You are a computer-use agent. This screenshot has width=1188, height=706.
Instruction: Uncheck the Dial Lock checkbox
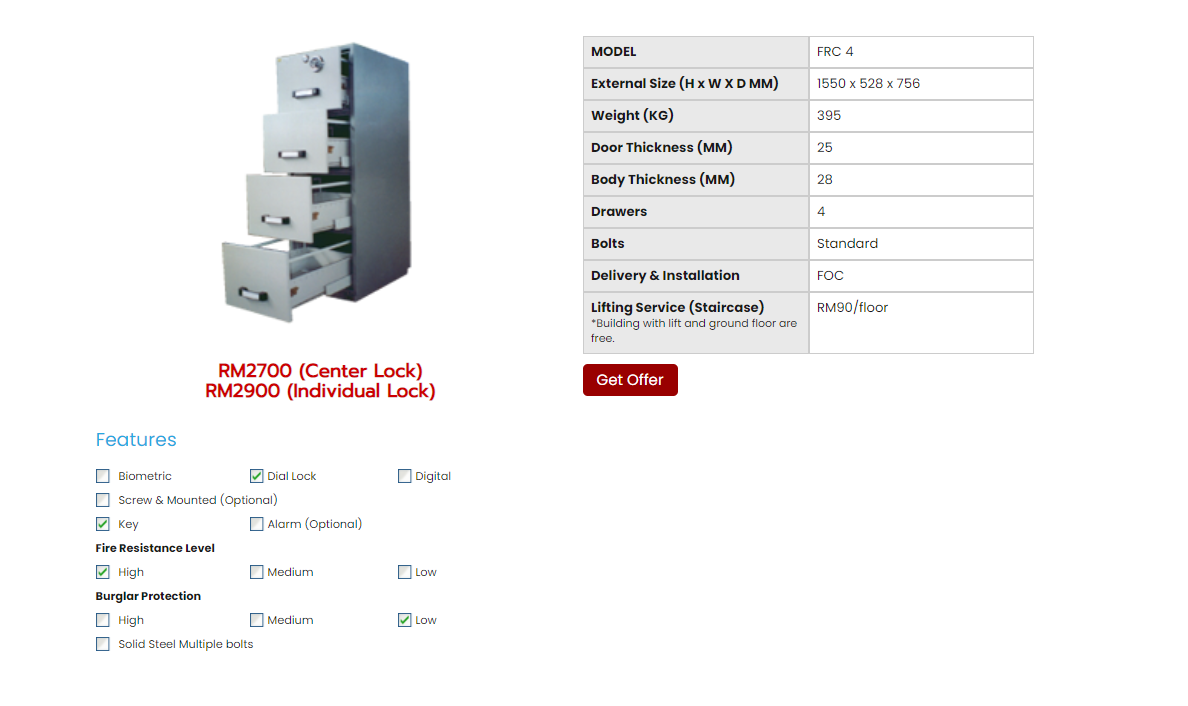pyautogui.click(x=257, y=476)
